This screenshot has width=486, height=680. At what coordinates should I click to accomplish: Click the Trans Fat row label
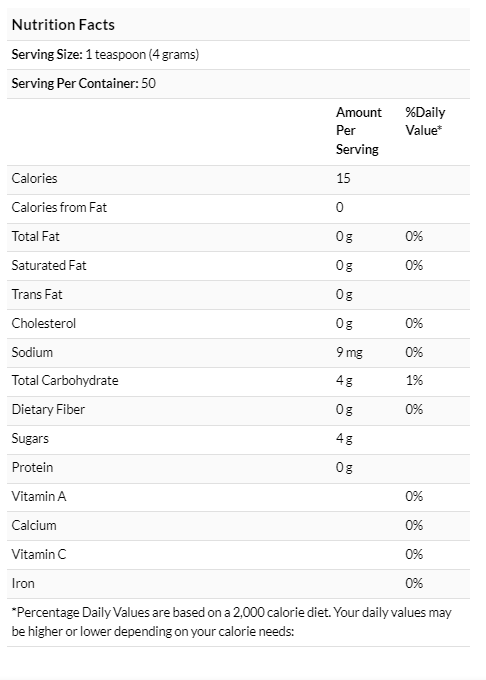pyautogui.click(x=37, y=294)
